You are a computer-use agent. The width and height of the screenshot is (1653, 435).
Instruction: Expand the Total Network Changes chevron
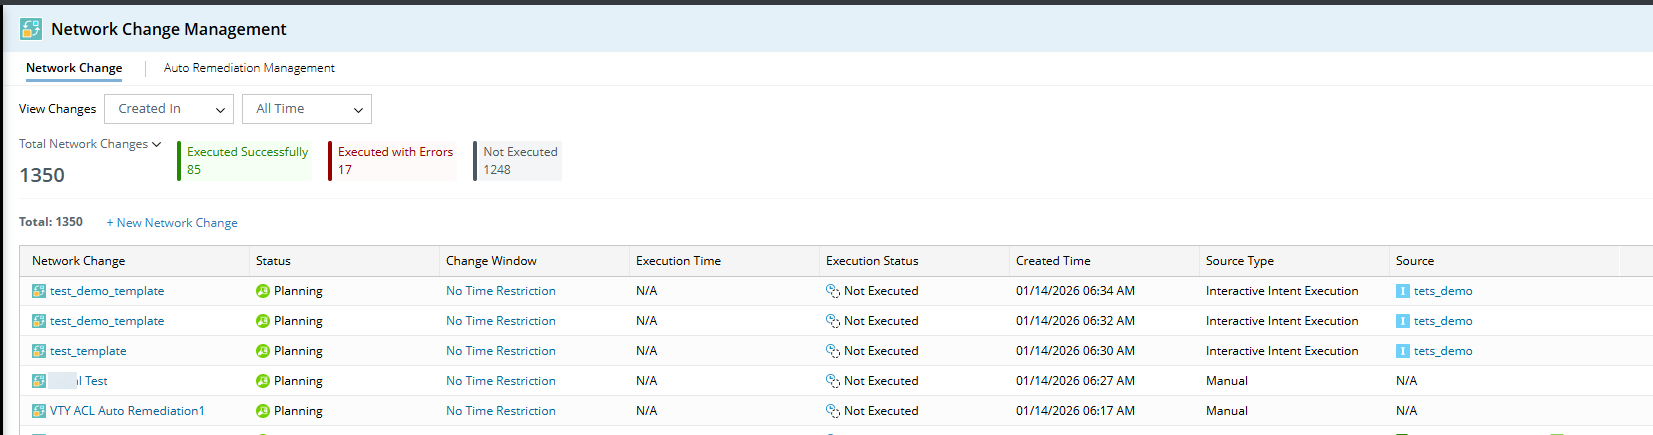pyautogui.click(x=156, y=144)
